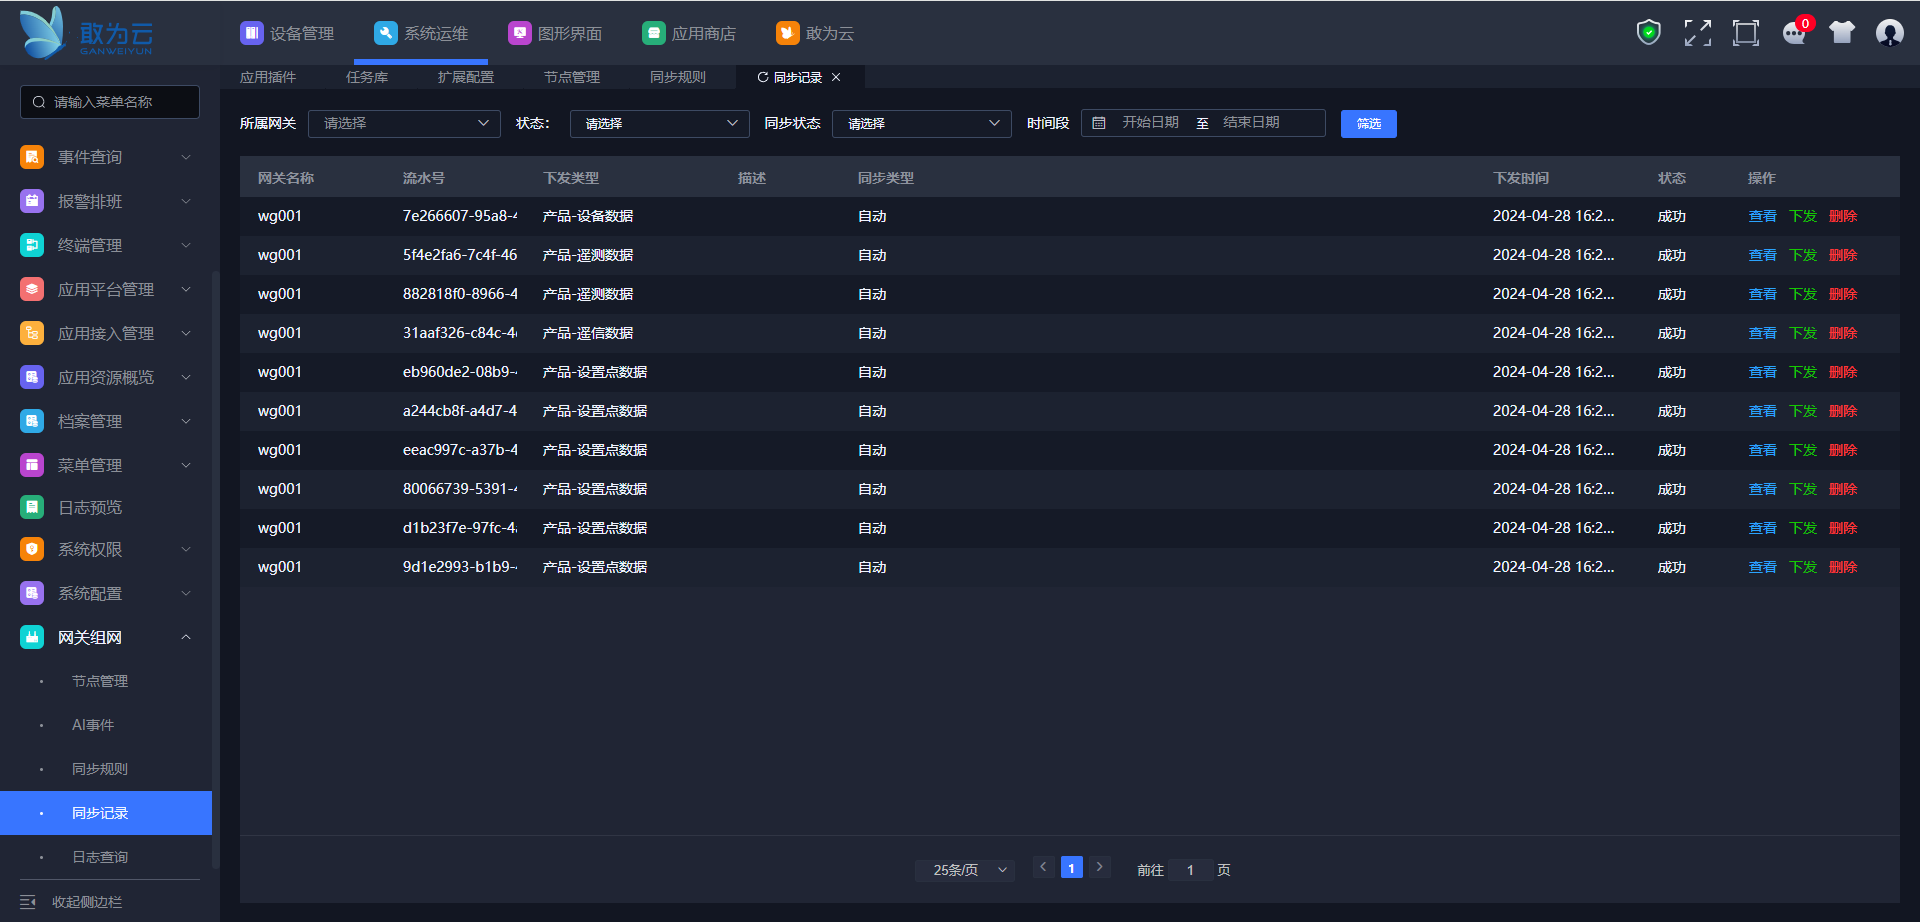Screen dimensions: 1920x922
Task: Expand the 系统配置 menu chevron
Action: (x=186, y=593)
